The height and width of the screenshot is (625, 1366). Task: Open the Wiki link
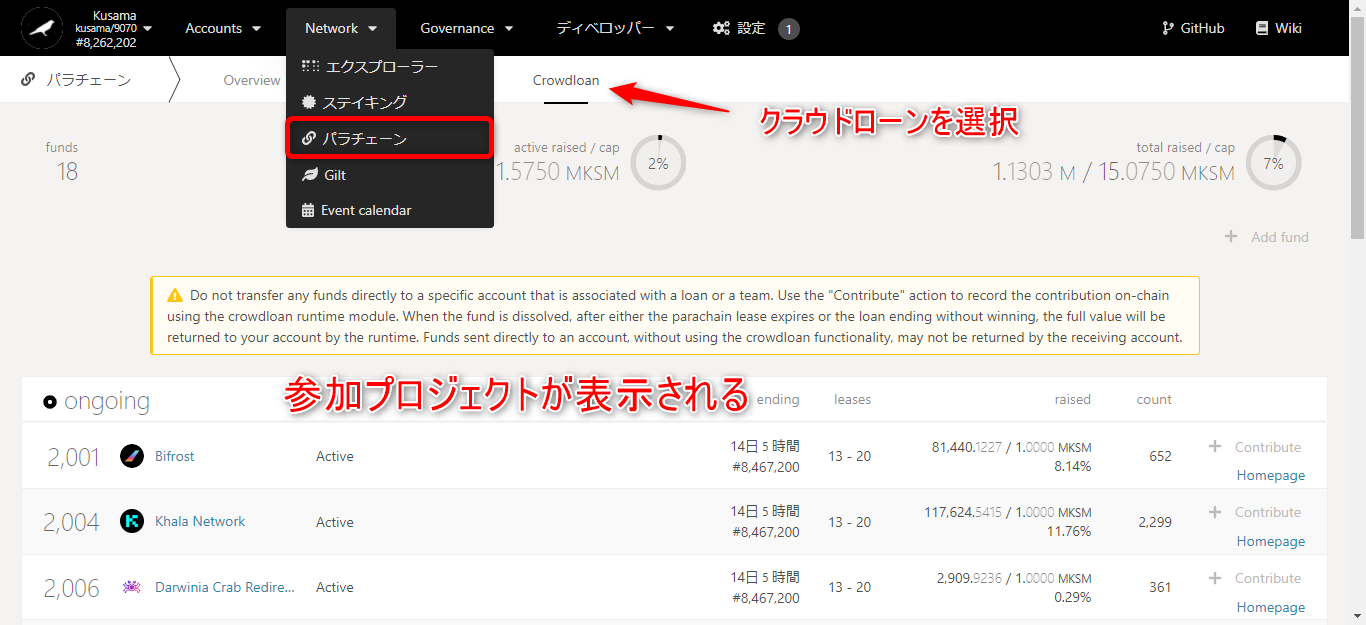(x=1279, y=28)
